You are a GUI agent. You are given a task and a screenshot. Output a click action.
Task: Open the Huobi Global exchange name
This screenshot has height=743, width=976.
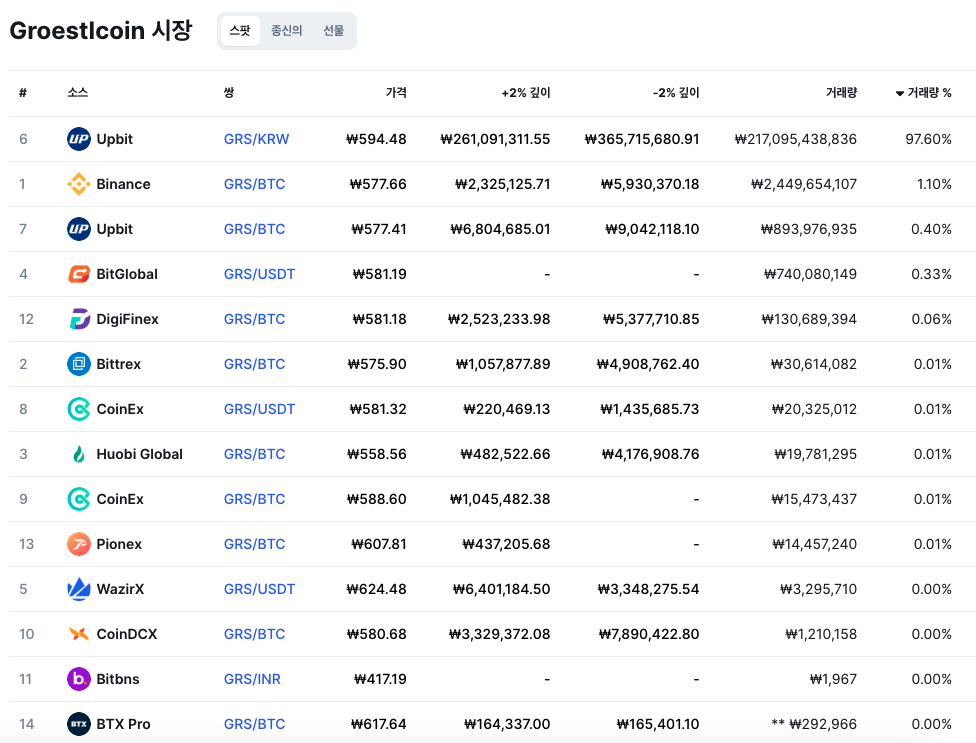[x=139, y=454]
